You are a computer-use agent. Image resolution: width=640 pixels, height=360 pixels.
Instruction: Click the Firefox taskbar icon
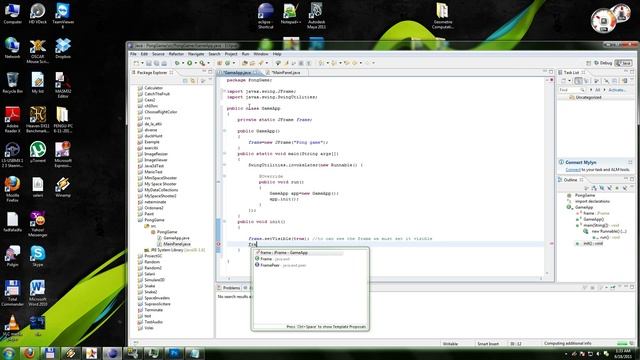click(x=29, y=353)
